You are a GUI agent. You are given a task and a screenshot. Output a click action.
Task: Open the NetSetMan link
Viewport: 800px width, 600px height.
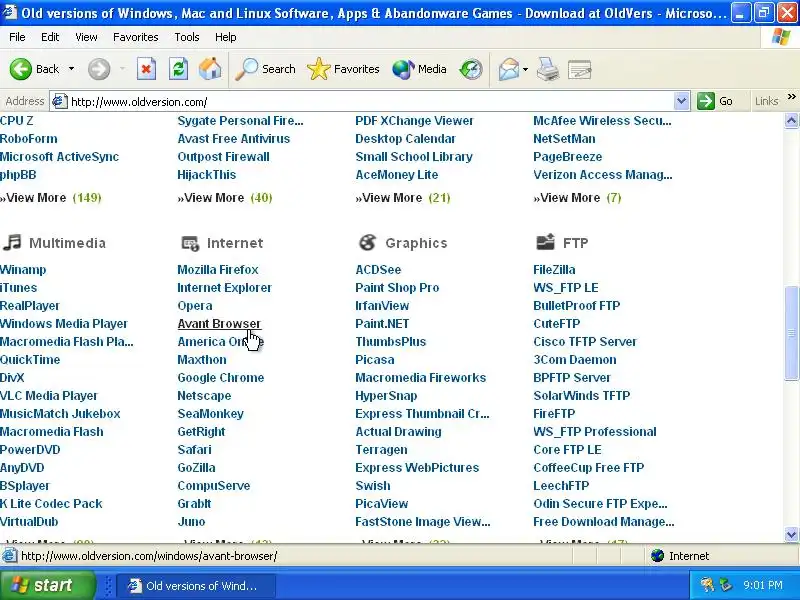[564, 138]
